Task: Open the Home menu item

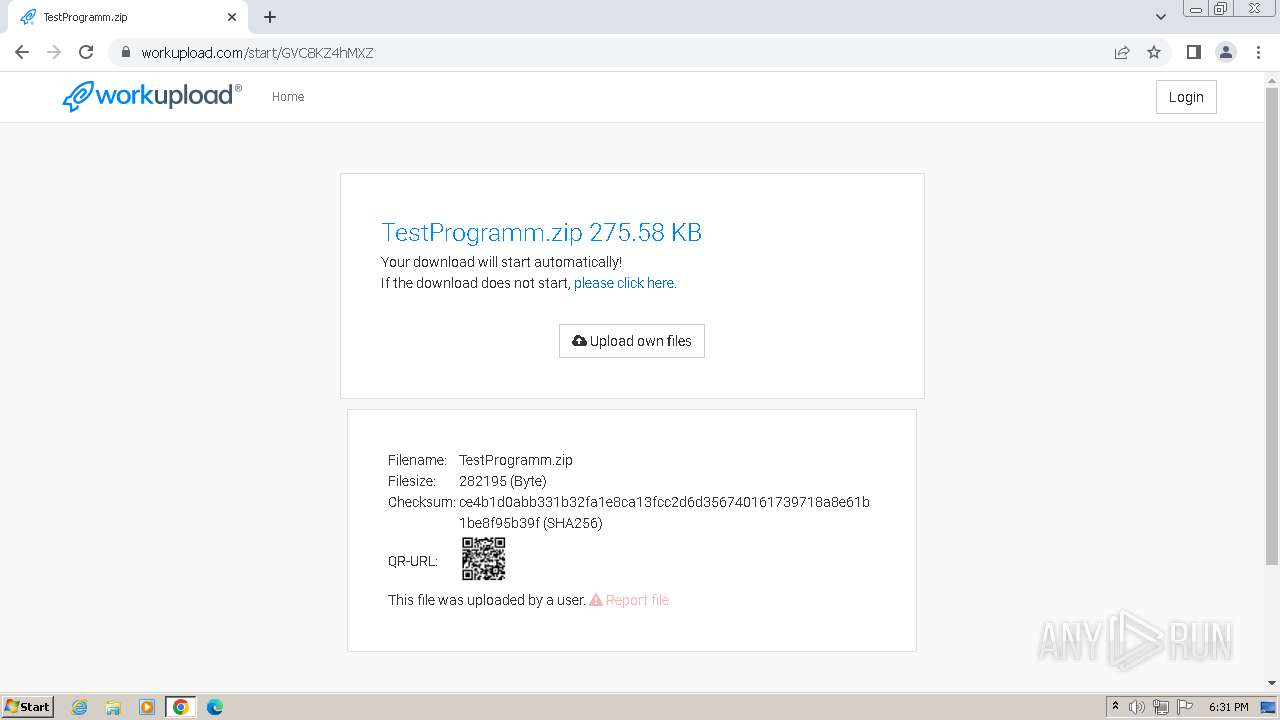Action: pyautogui.click(x=288, y=97)
